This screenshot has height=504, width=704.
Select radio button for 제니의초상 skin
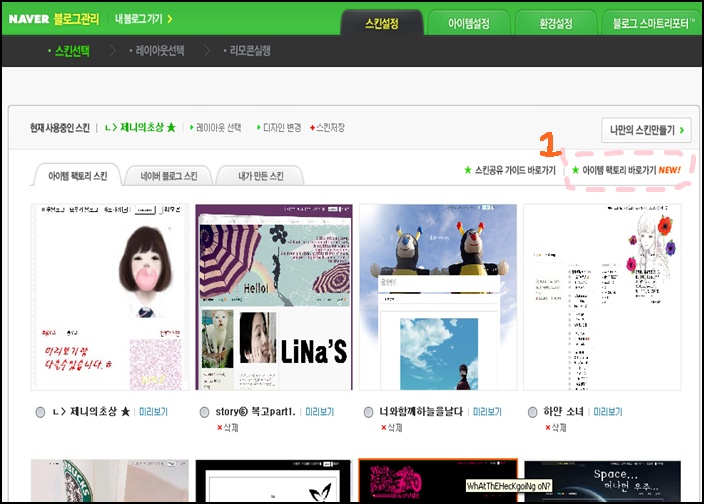40,412
